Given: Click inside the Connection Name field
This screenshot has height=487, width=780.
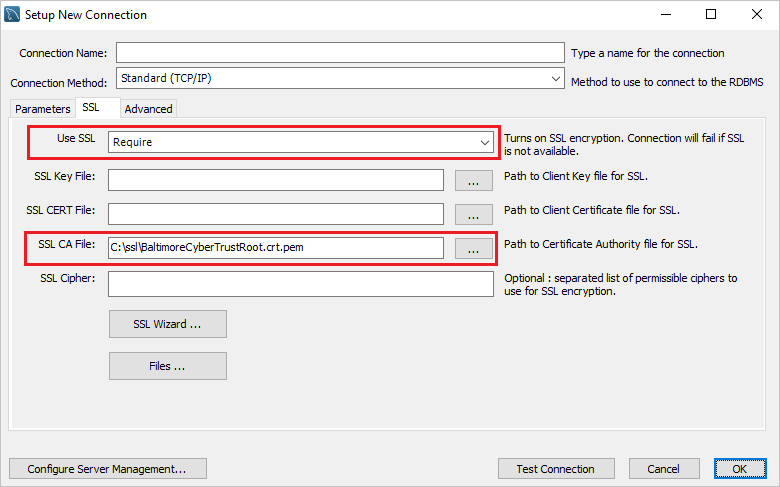Looking at the screenshot, I should [x=340, y=53].
